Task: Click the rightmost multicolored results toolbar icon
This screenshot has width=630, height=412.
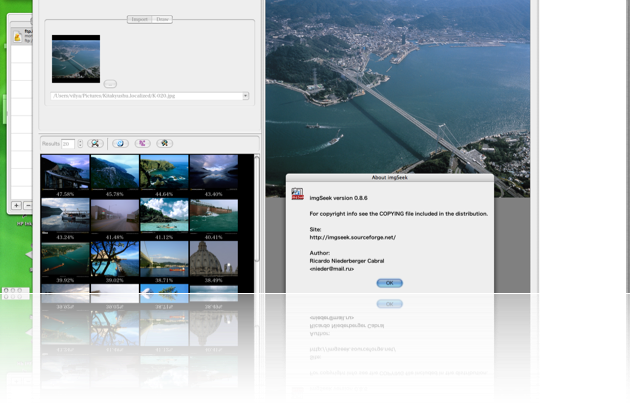Action: coord(165,144)
